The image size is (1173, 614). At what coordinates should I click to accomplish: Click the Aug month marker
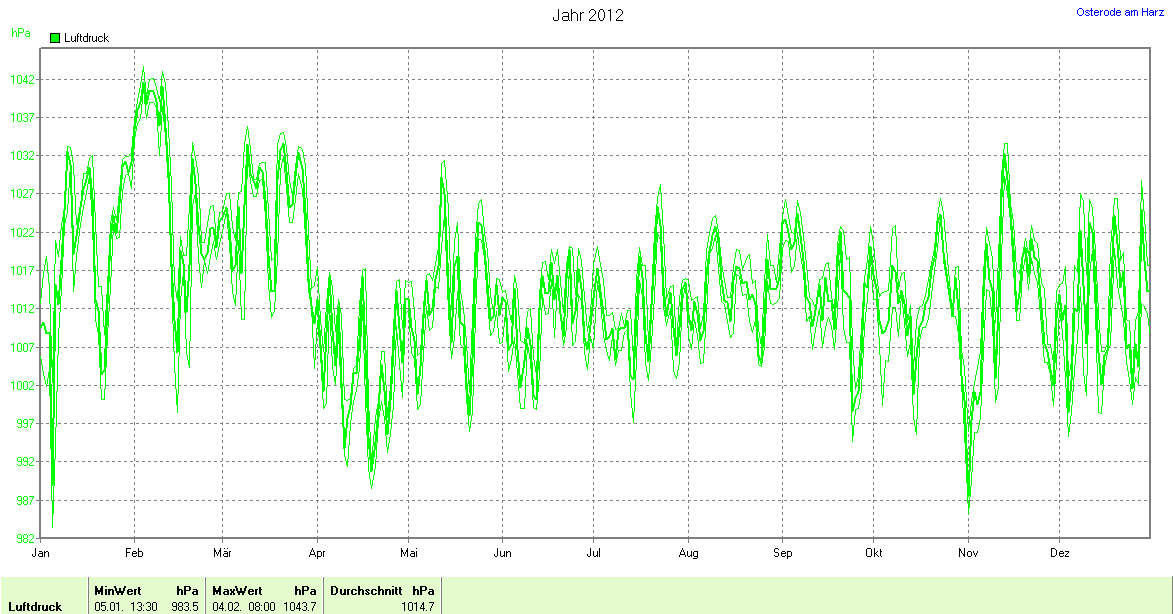pyautogui.click(x=688, y=552)
